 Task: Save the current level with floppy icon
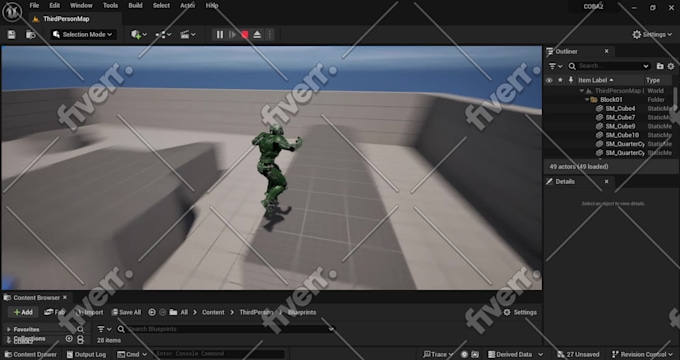[x=11, y=35]
